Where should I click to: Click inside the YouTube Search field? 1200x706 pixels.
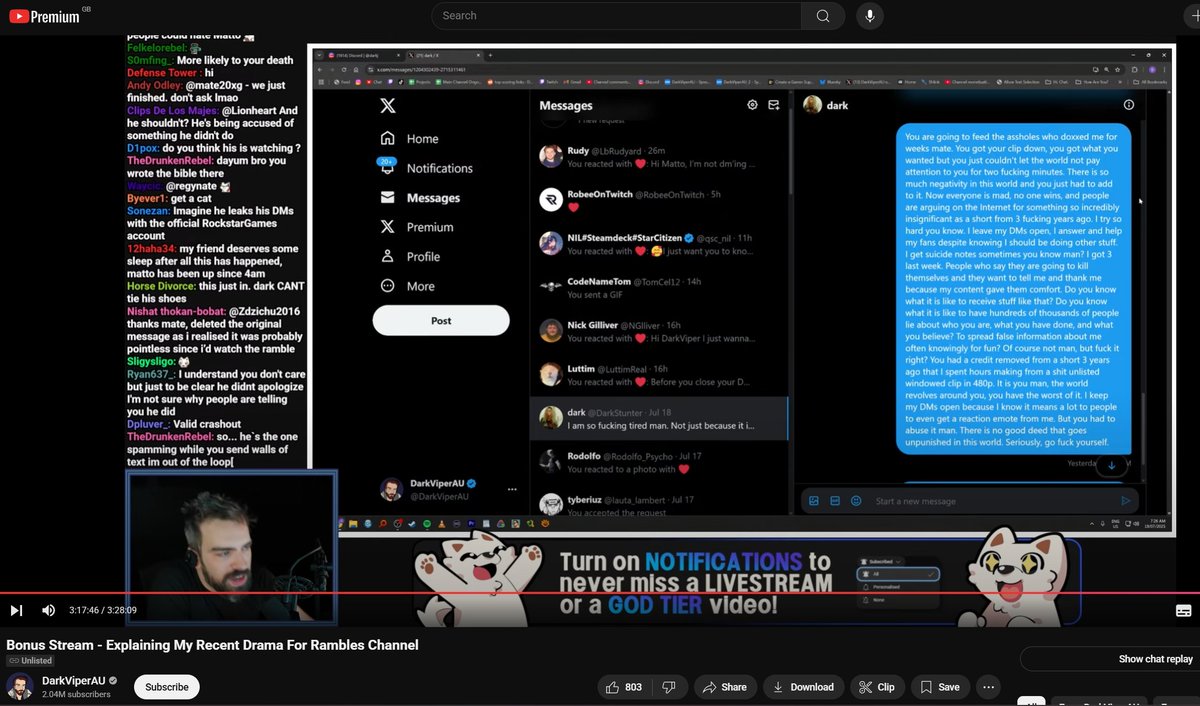click(x=616, y=16)
